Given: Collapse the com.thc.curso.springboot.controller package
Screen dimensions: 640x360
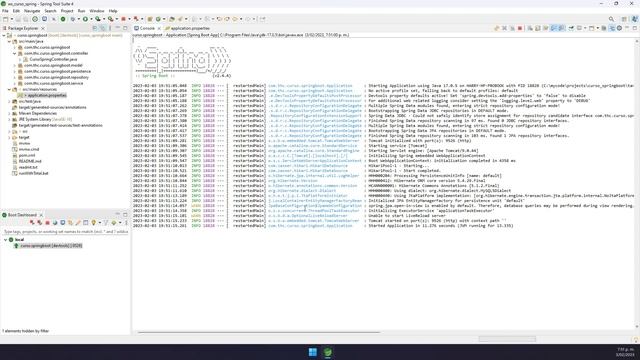Looking at the screenshot, I should coord(15,53).
